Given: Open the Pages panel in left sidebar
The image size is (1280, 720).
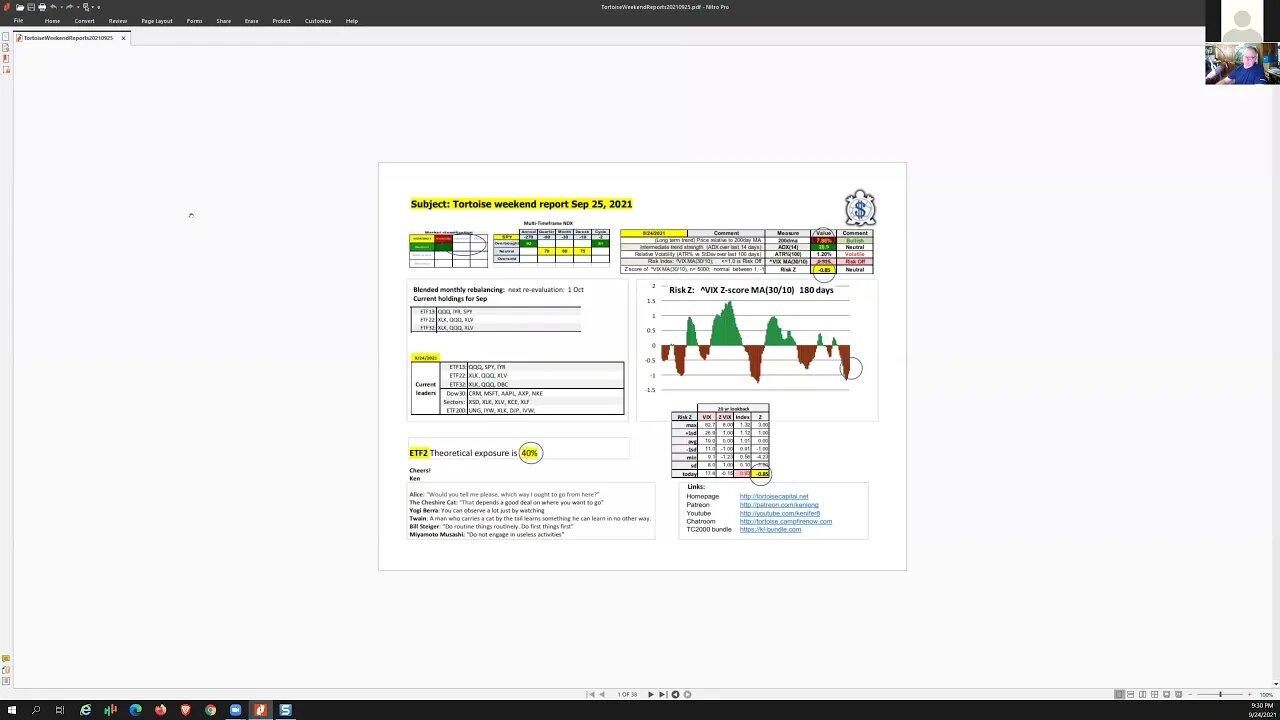Looking at the screenshot, I should (x=5, y=38).
